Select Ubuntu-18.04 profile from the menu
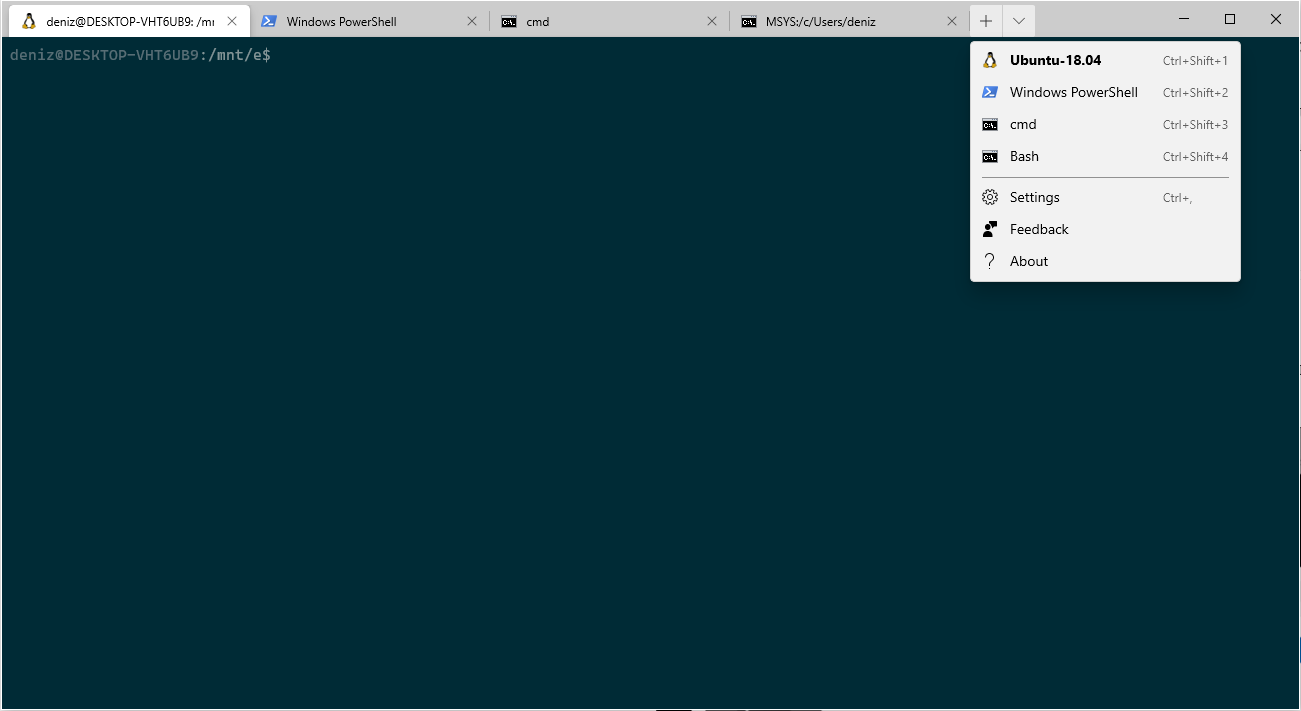 coord(1105,60)
